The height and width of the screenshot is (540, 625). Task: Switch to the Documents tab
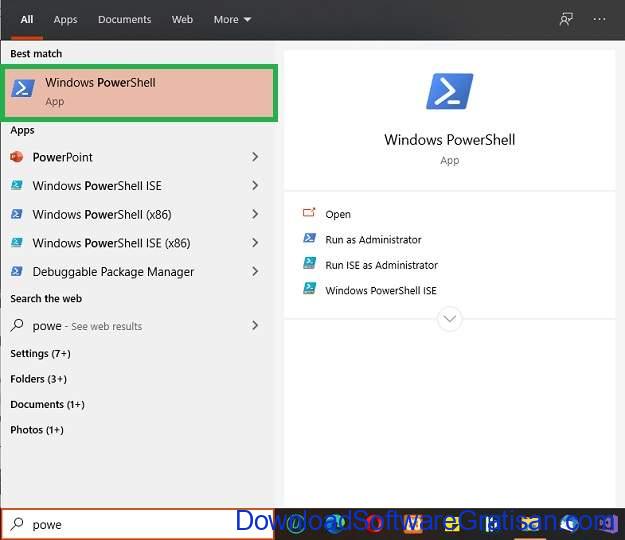[x=124, y=20]
